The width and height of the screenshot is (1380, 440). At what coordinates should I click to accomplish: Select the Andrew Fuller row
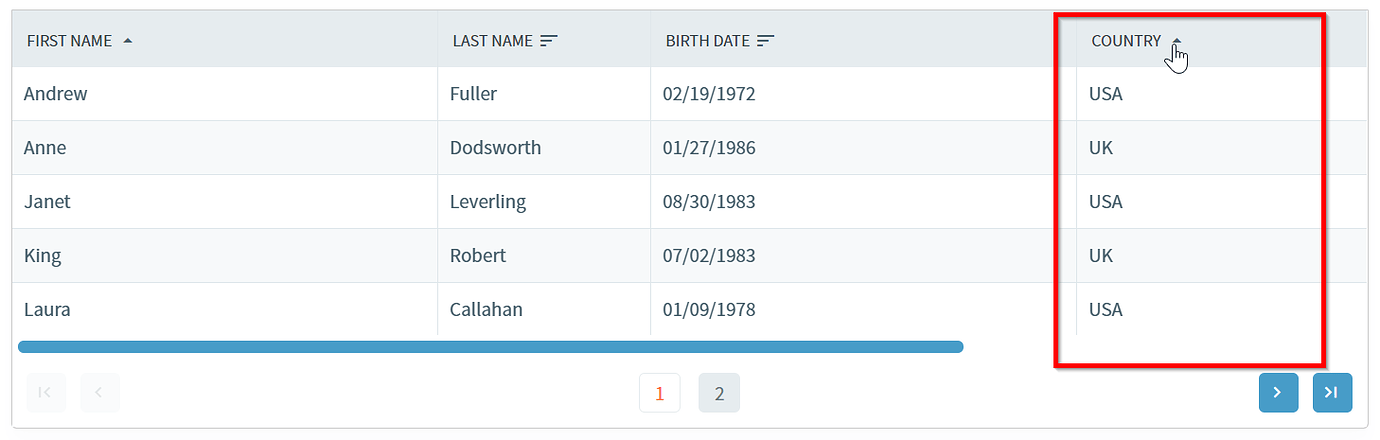pos(690,94)
